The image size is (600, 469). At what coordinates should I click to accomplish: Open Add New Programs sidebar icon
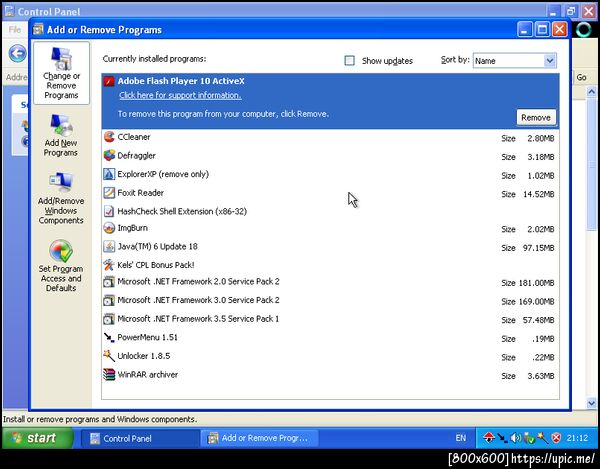(x=60, y=135)
